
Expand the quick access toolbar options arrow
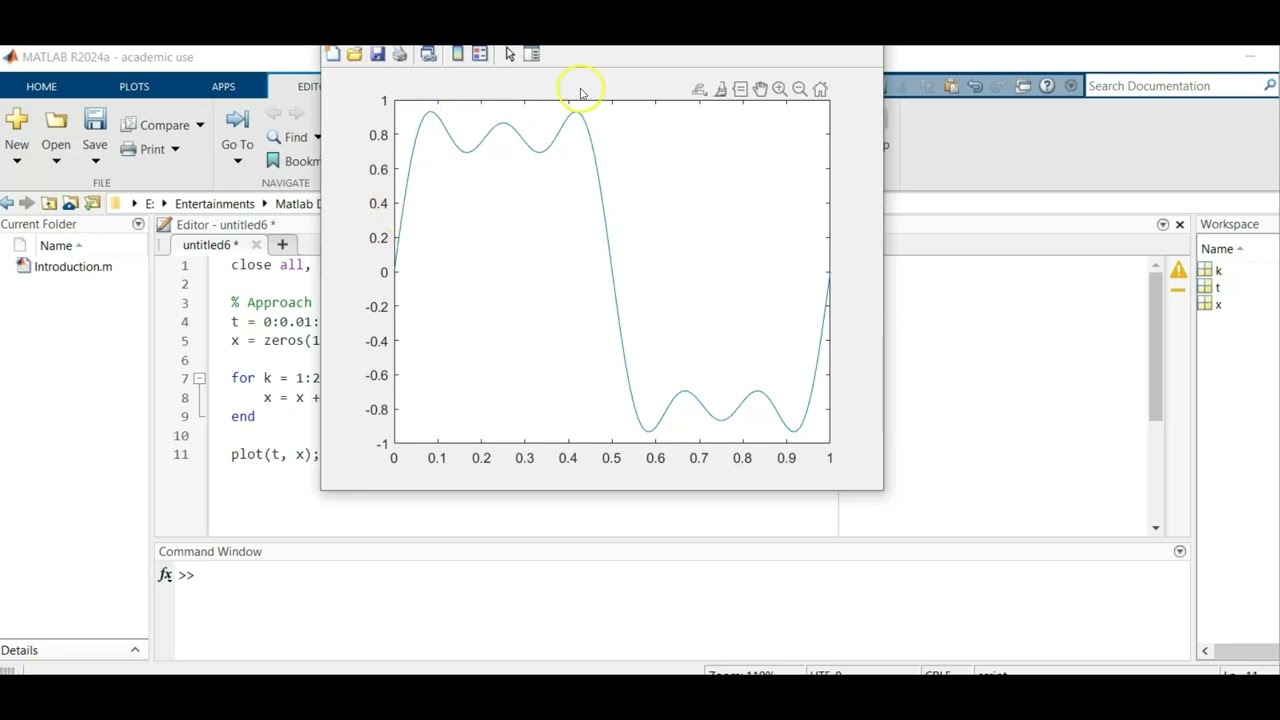pos(1071,86)
